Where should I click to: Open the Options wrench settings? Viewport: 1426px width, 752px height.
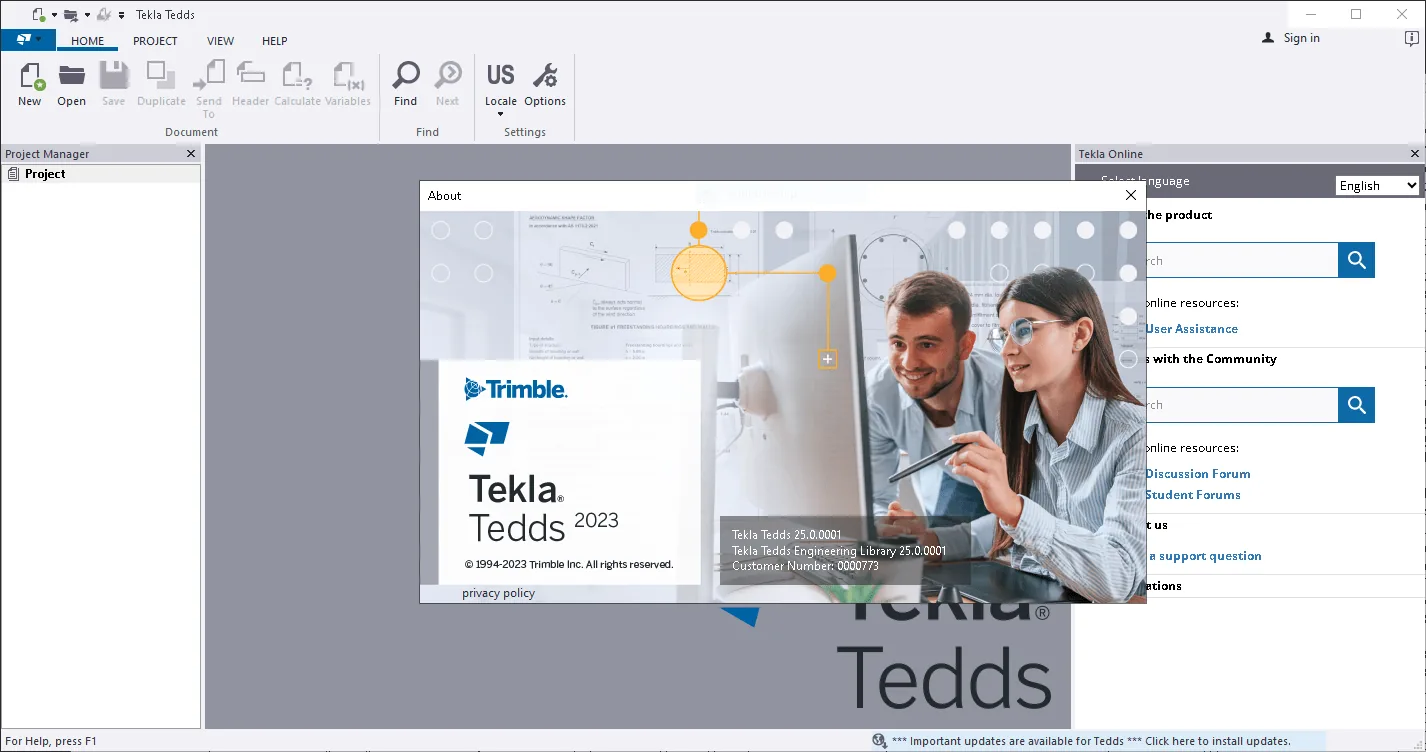pyautogui.click(x=545, y=84)
